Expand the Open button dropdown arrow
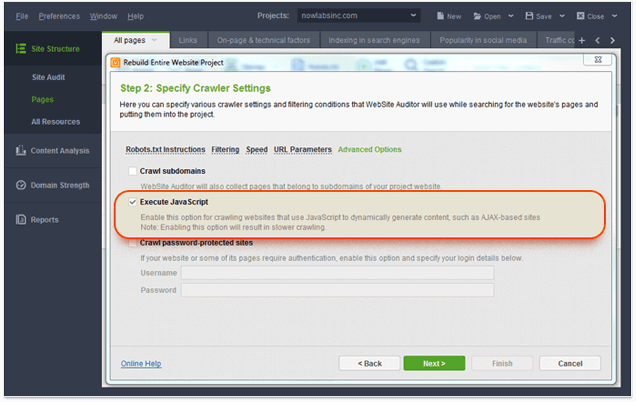The width and height of the screenshot is (636, 402). 511,16
